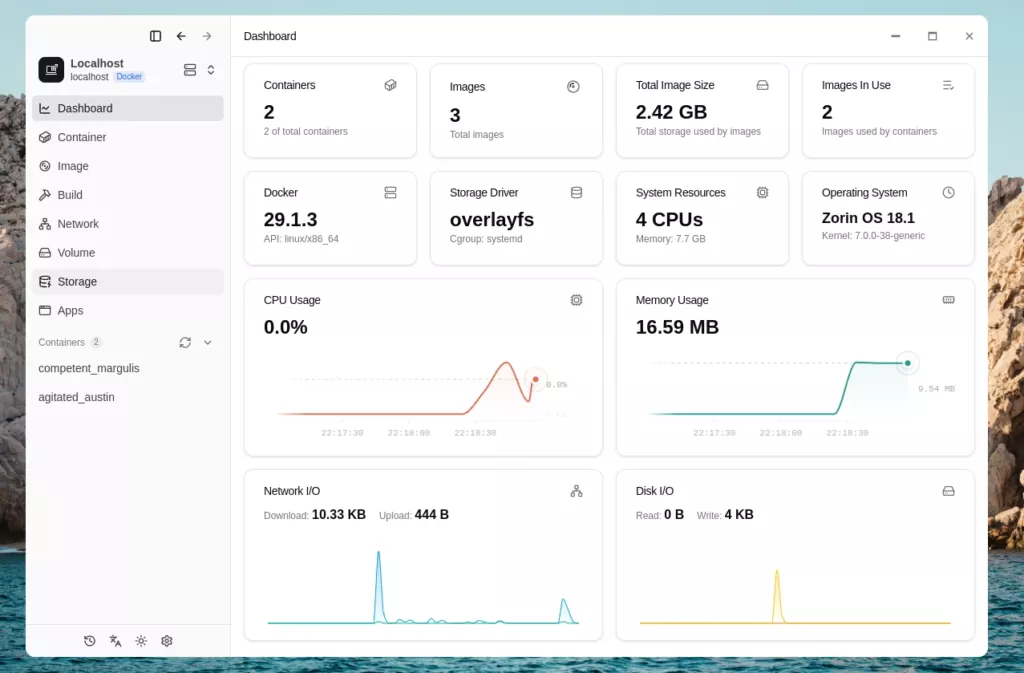The height and width of the screenshot is (673, 1024).
Task: Toggle the sidebar panel icon
Action: (x=155, y=36)
